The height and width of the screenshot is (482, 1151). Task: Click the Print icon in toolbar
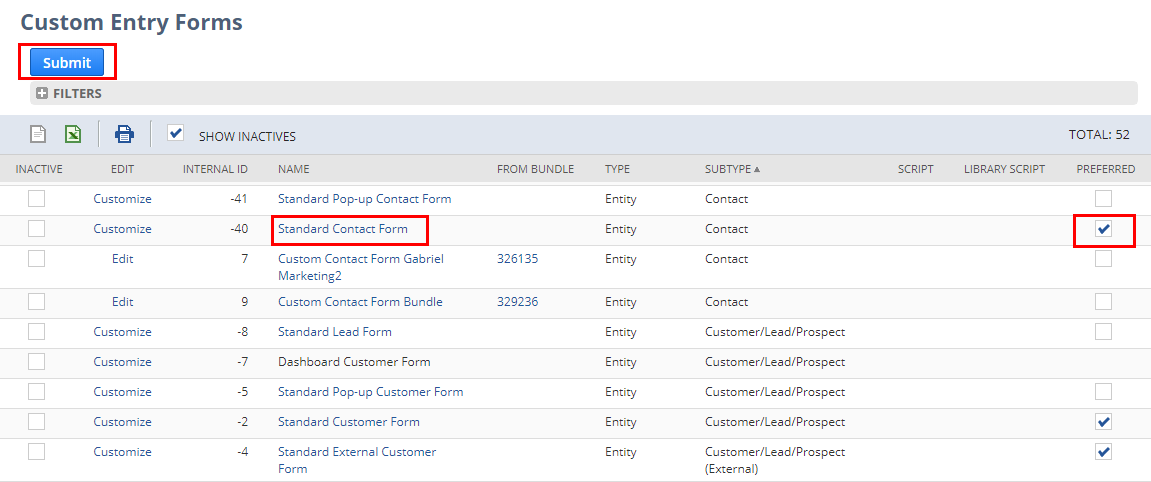(124, 134)
